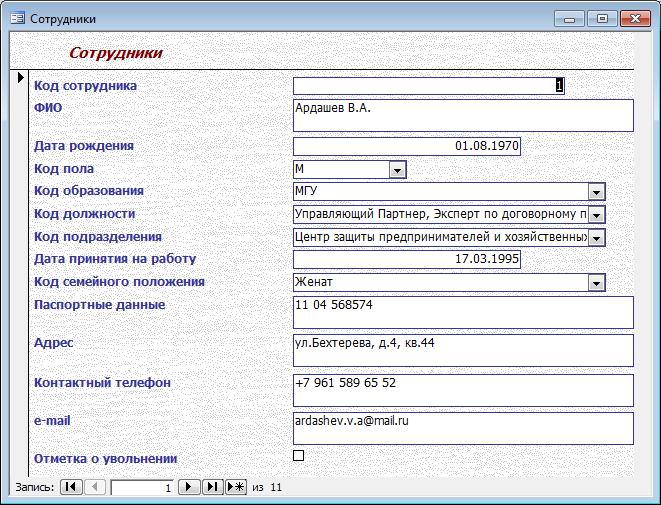Jump to the last record

click(x=212, y=487)
